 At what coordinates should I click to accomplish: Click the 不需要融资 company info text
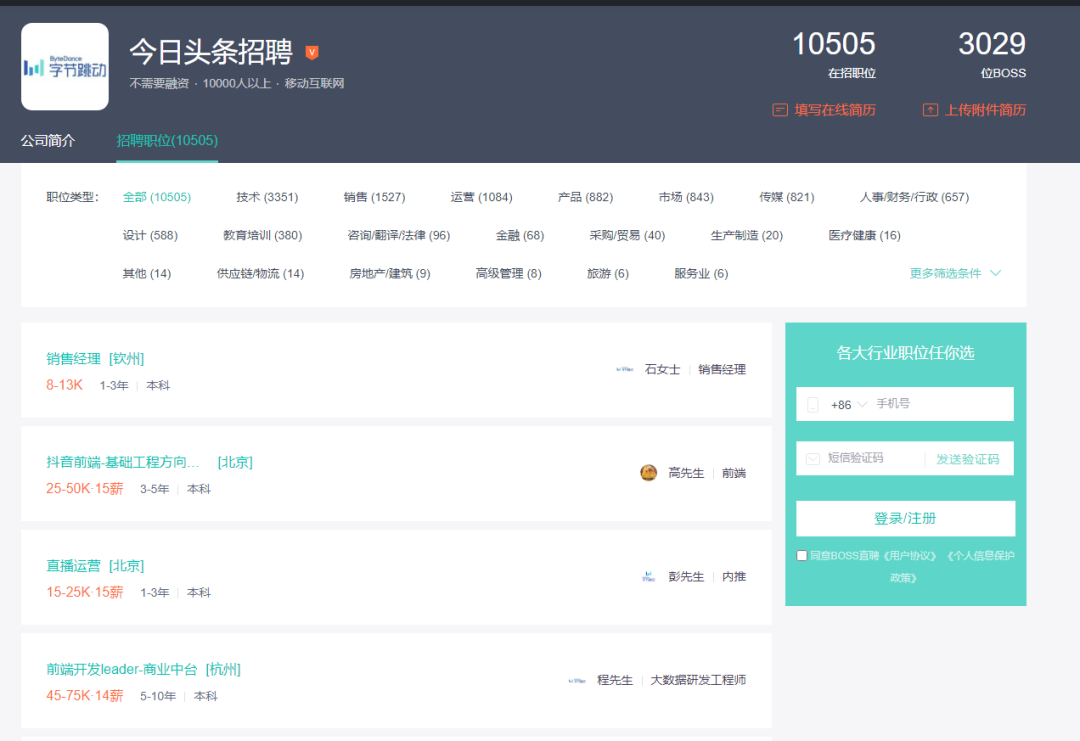[x=159, y=83]
